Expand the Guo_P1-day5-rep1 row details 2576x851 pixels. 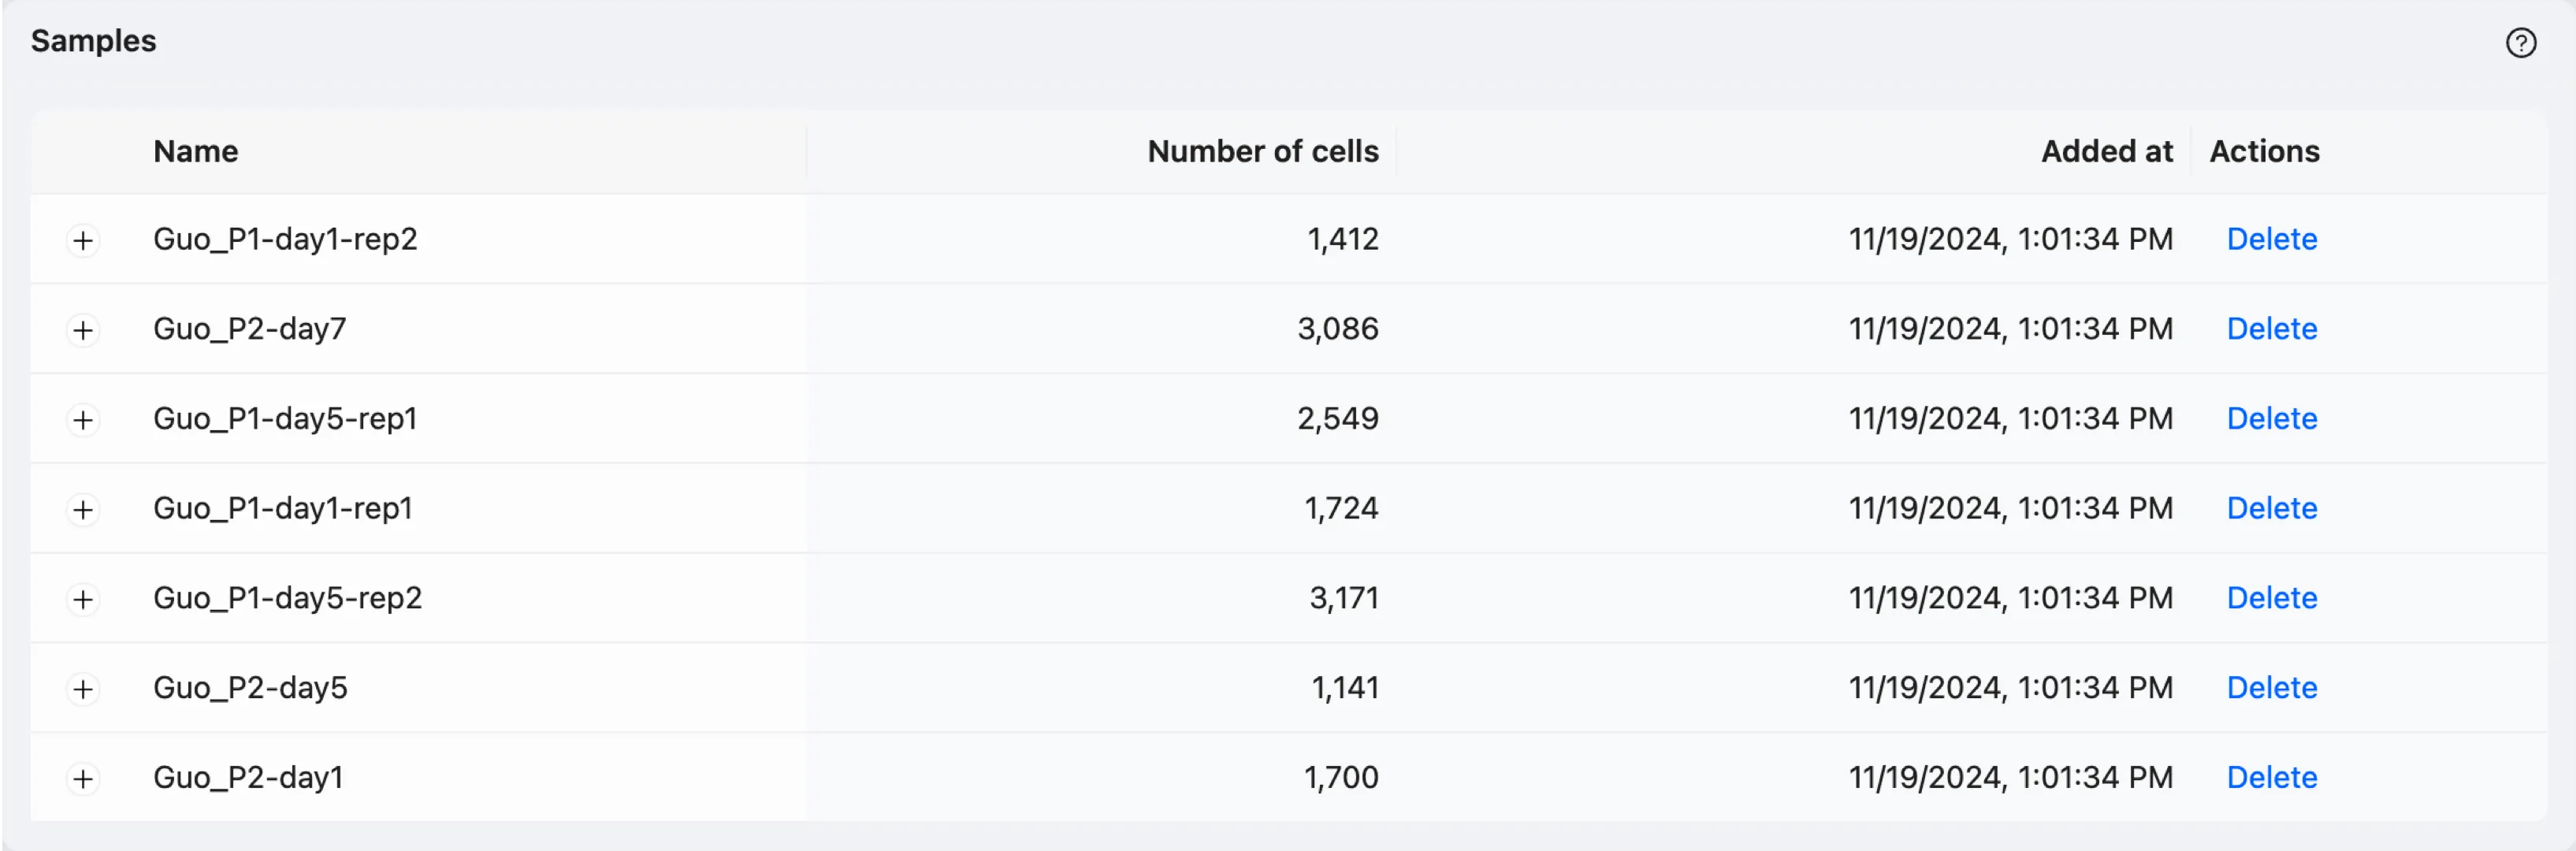tap(83, 419)
